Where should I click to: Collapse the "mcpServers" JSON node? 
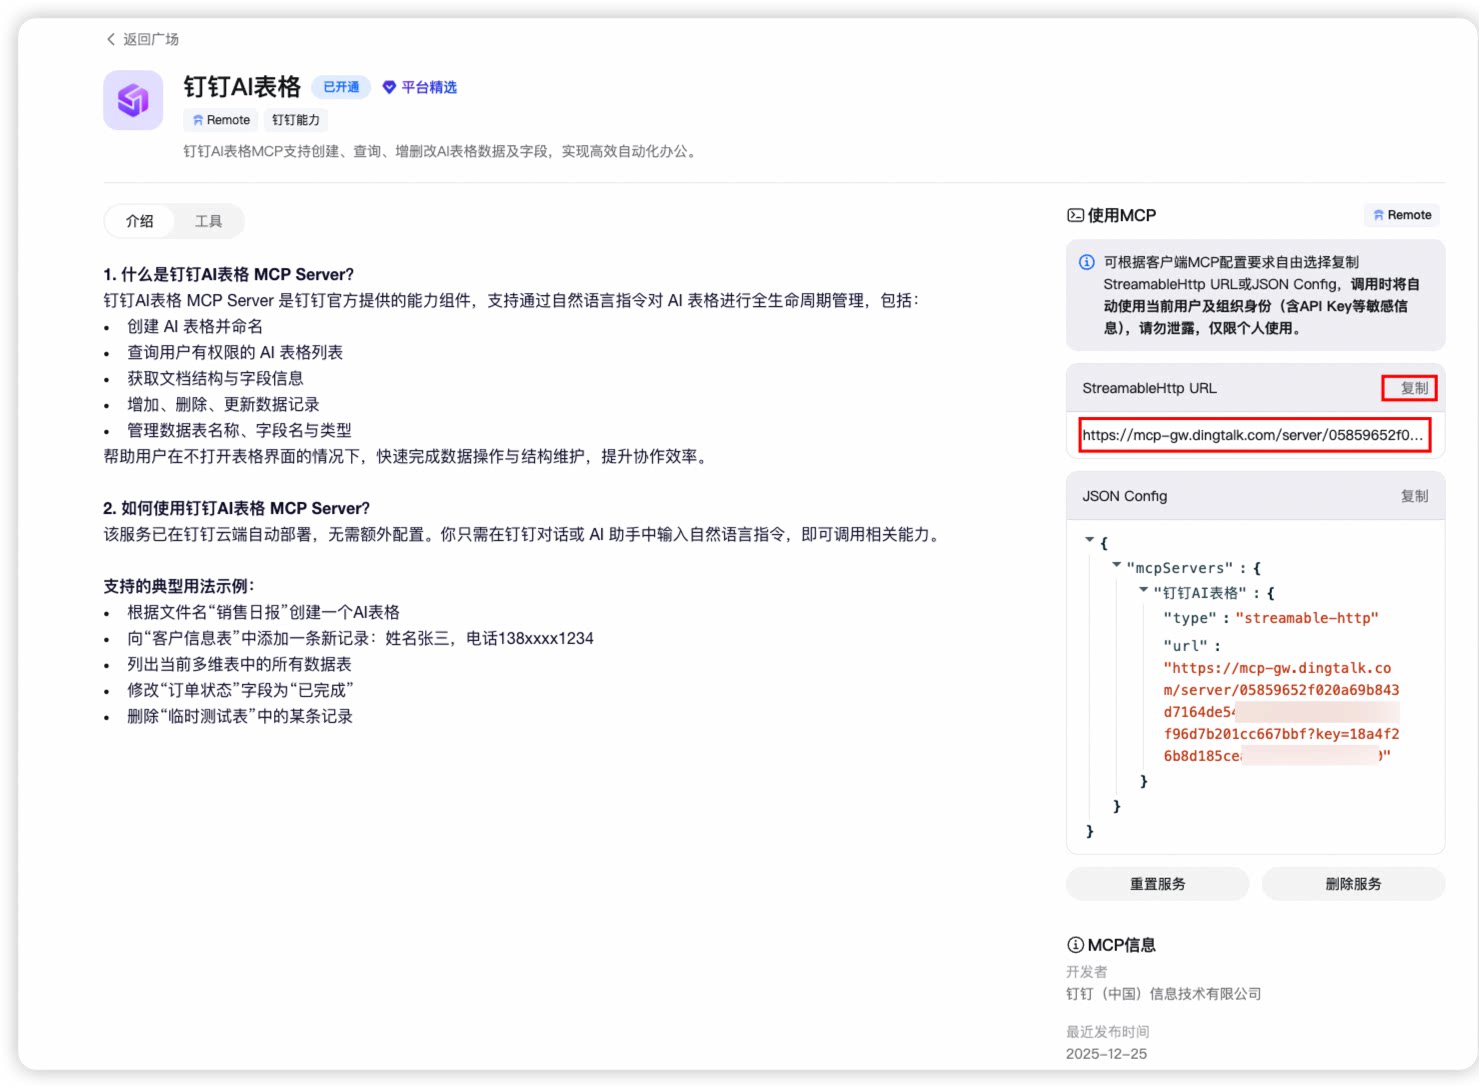(x=1117, y=565)
